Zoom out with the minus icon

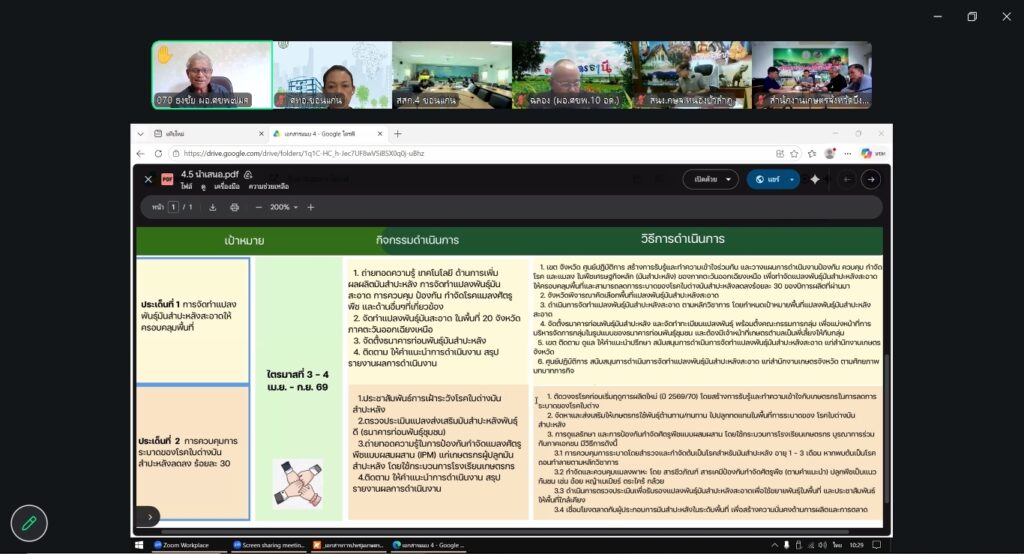(259, 207)
